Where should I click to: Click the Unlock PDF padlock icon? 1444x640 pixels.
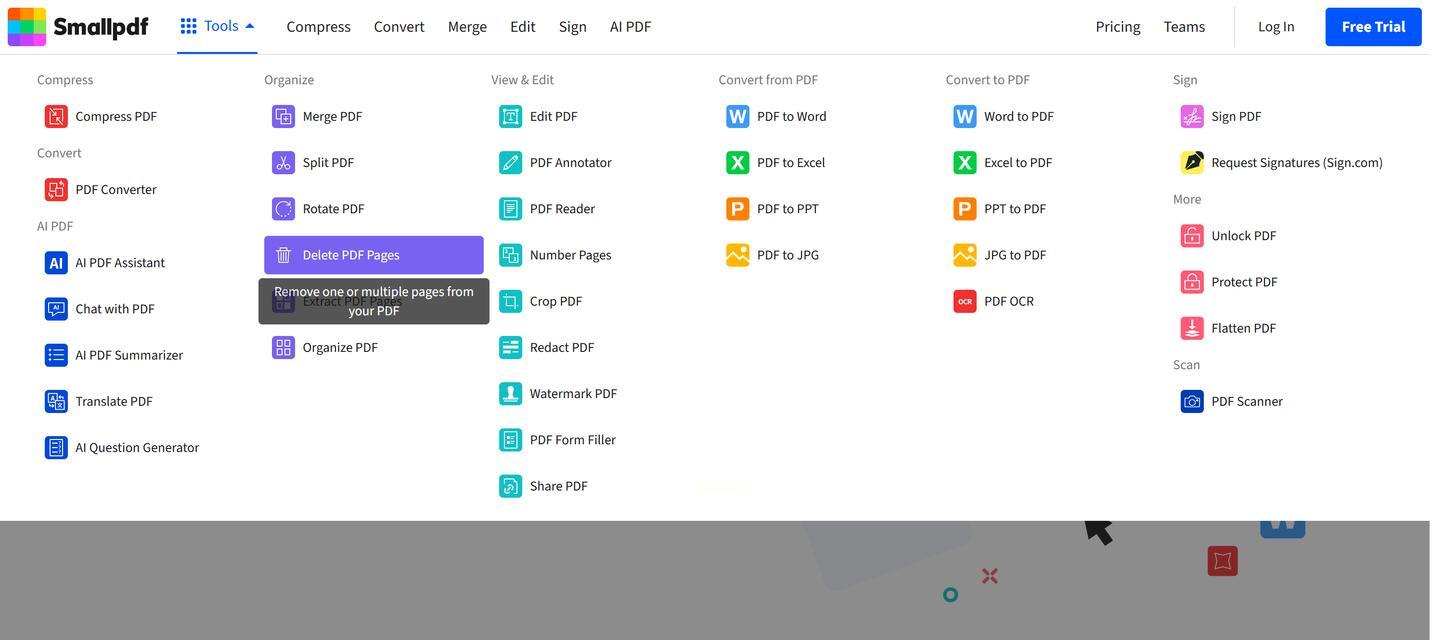click(1191, 236)
